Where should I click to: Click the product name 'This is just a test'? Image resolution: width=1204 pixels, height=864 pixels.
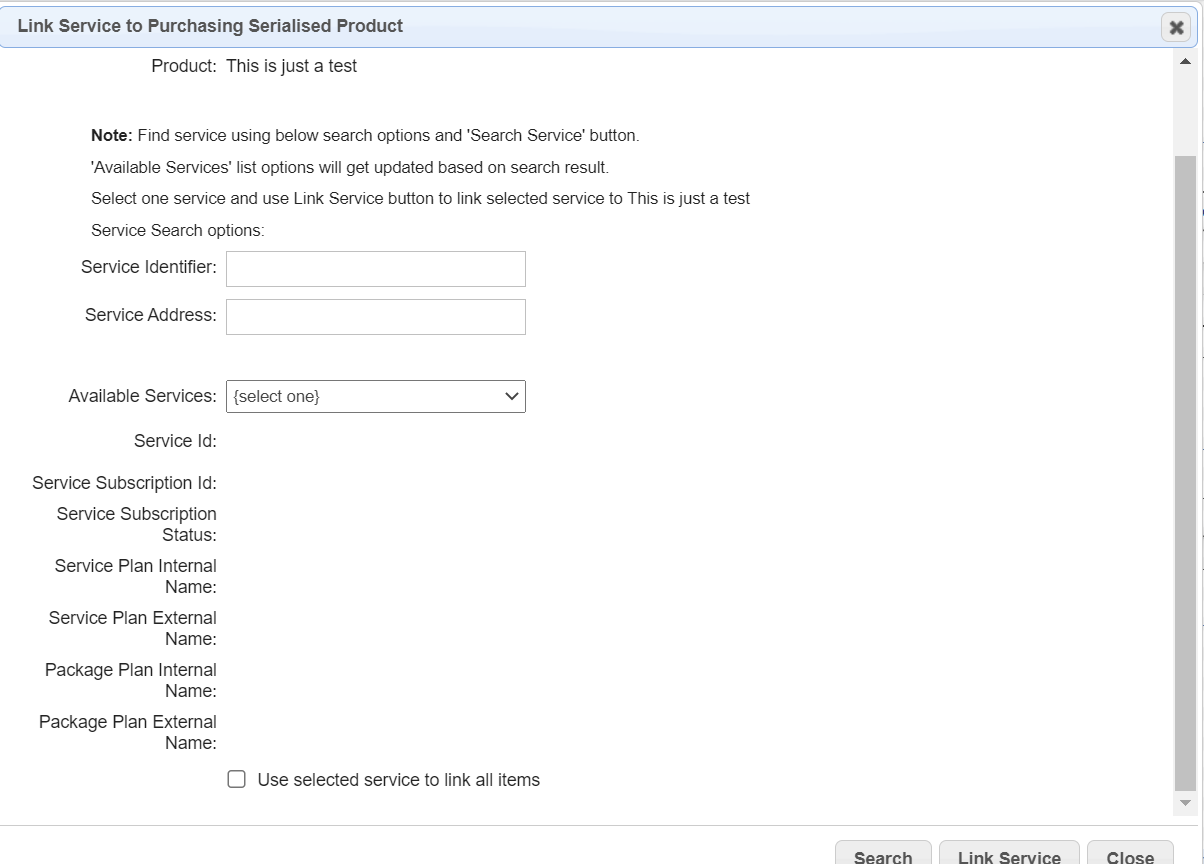tap(291, 66)
